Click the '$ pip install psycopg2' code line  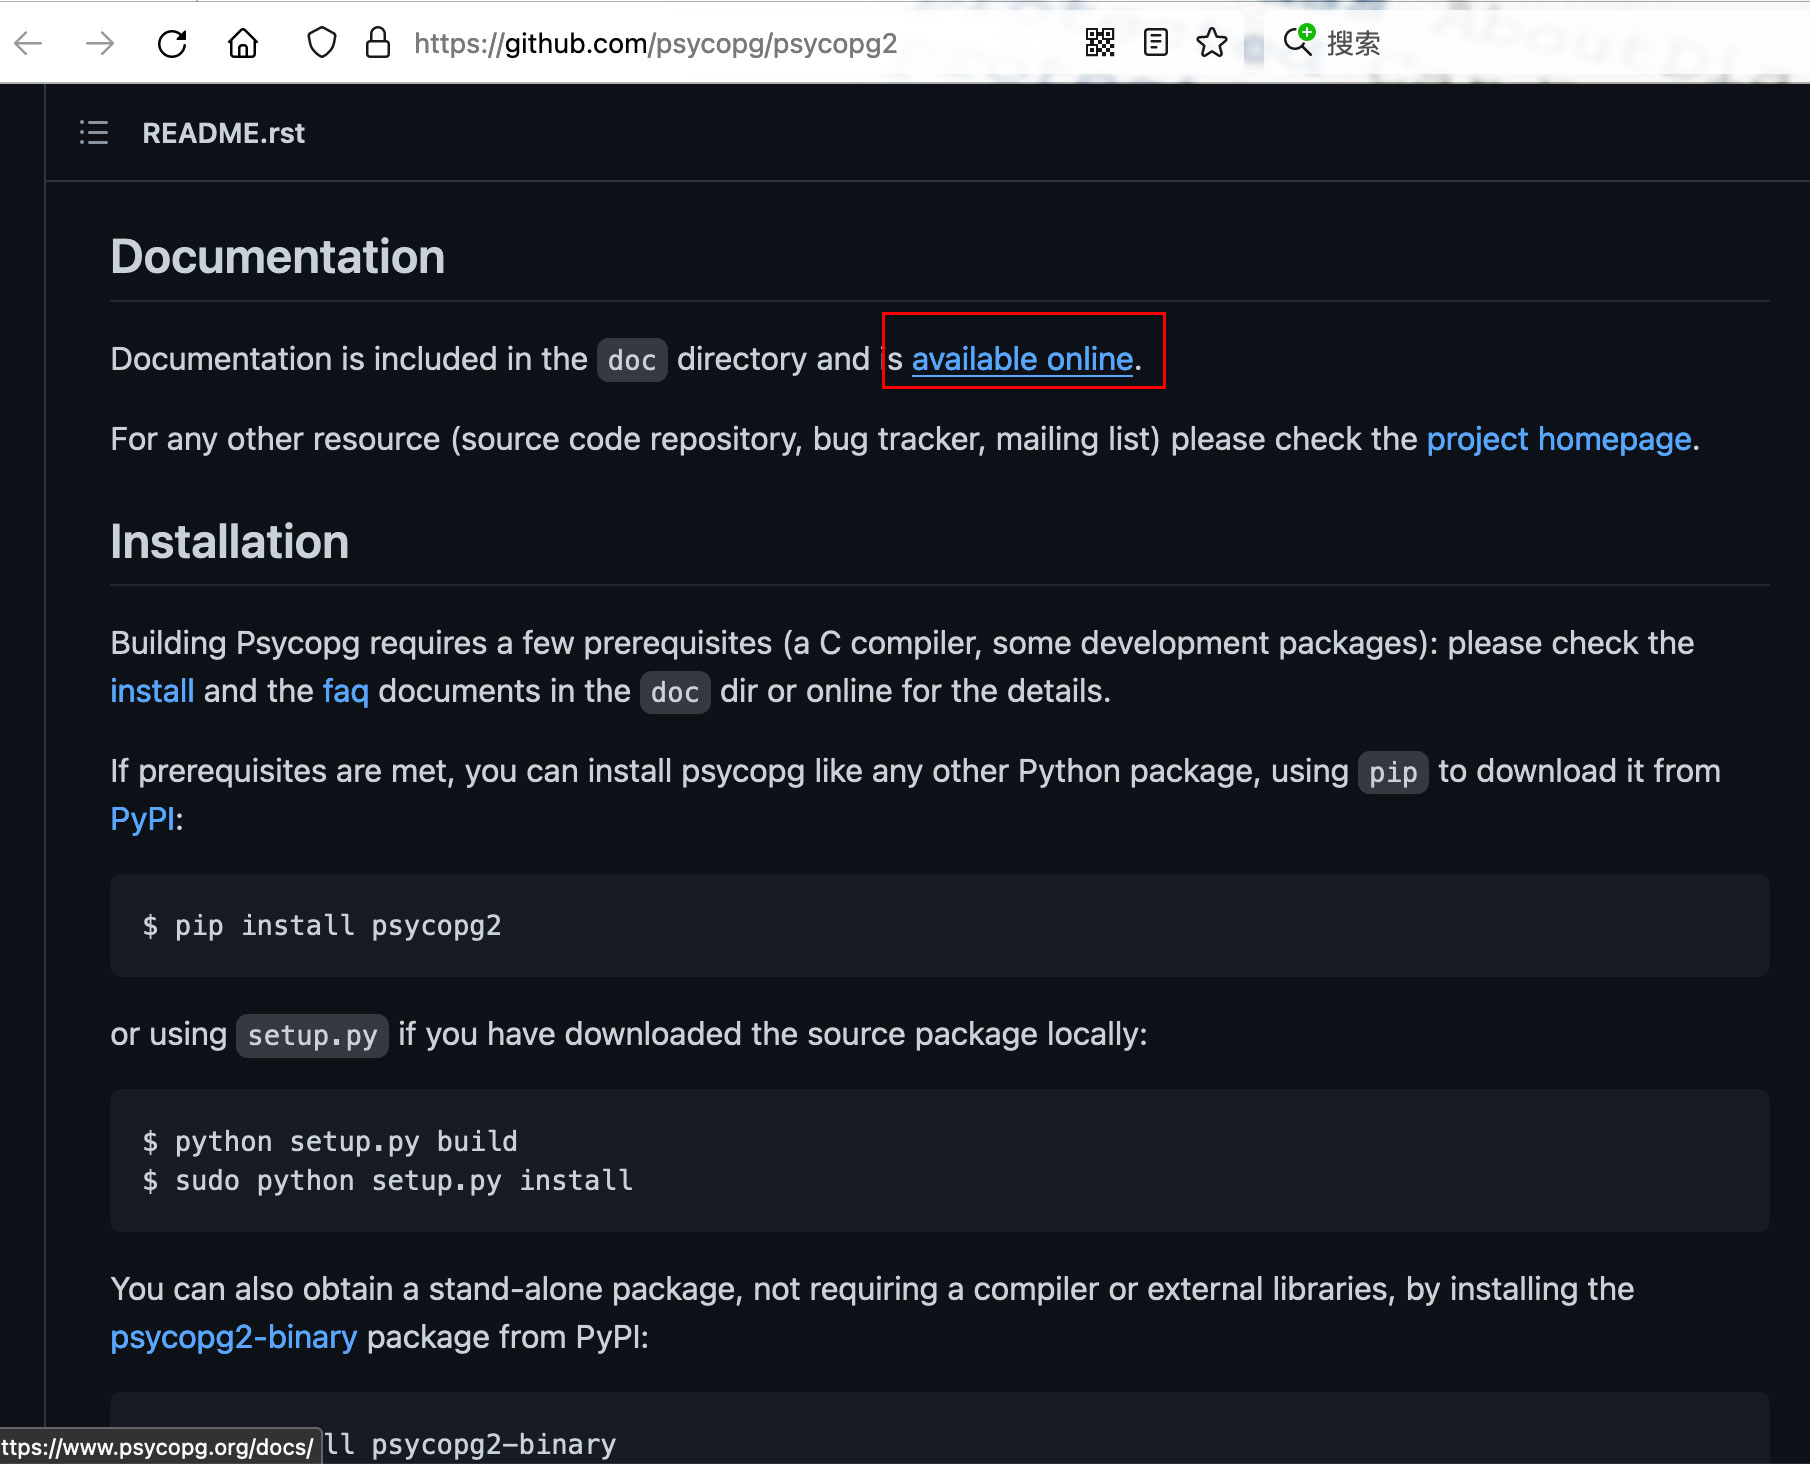(321, 926)
